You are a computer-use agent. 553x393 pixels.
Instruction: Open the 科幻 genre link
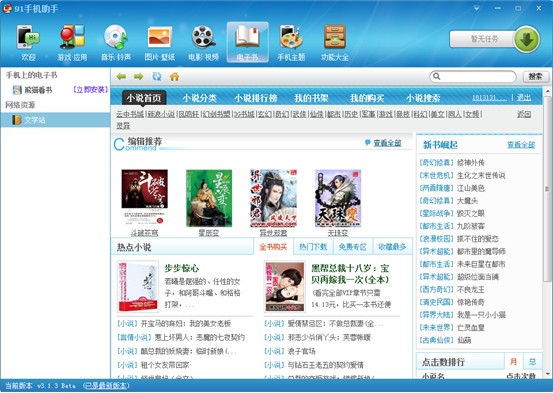coord(420,114)
